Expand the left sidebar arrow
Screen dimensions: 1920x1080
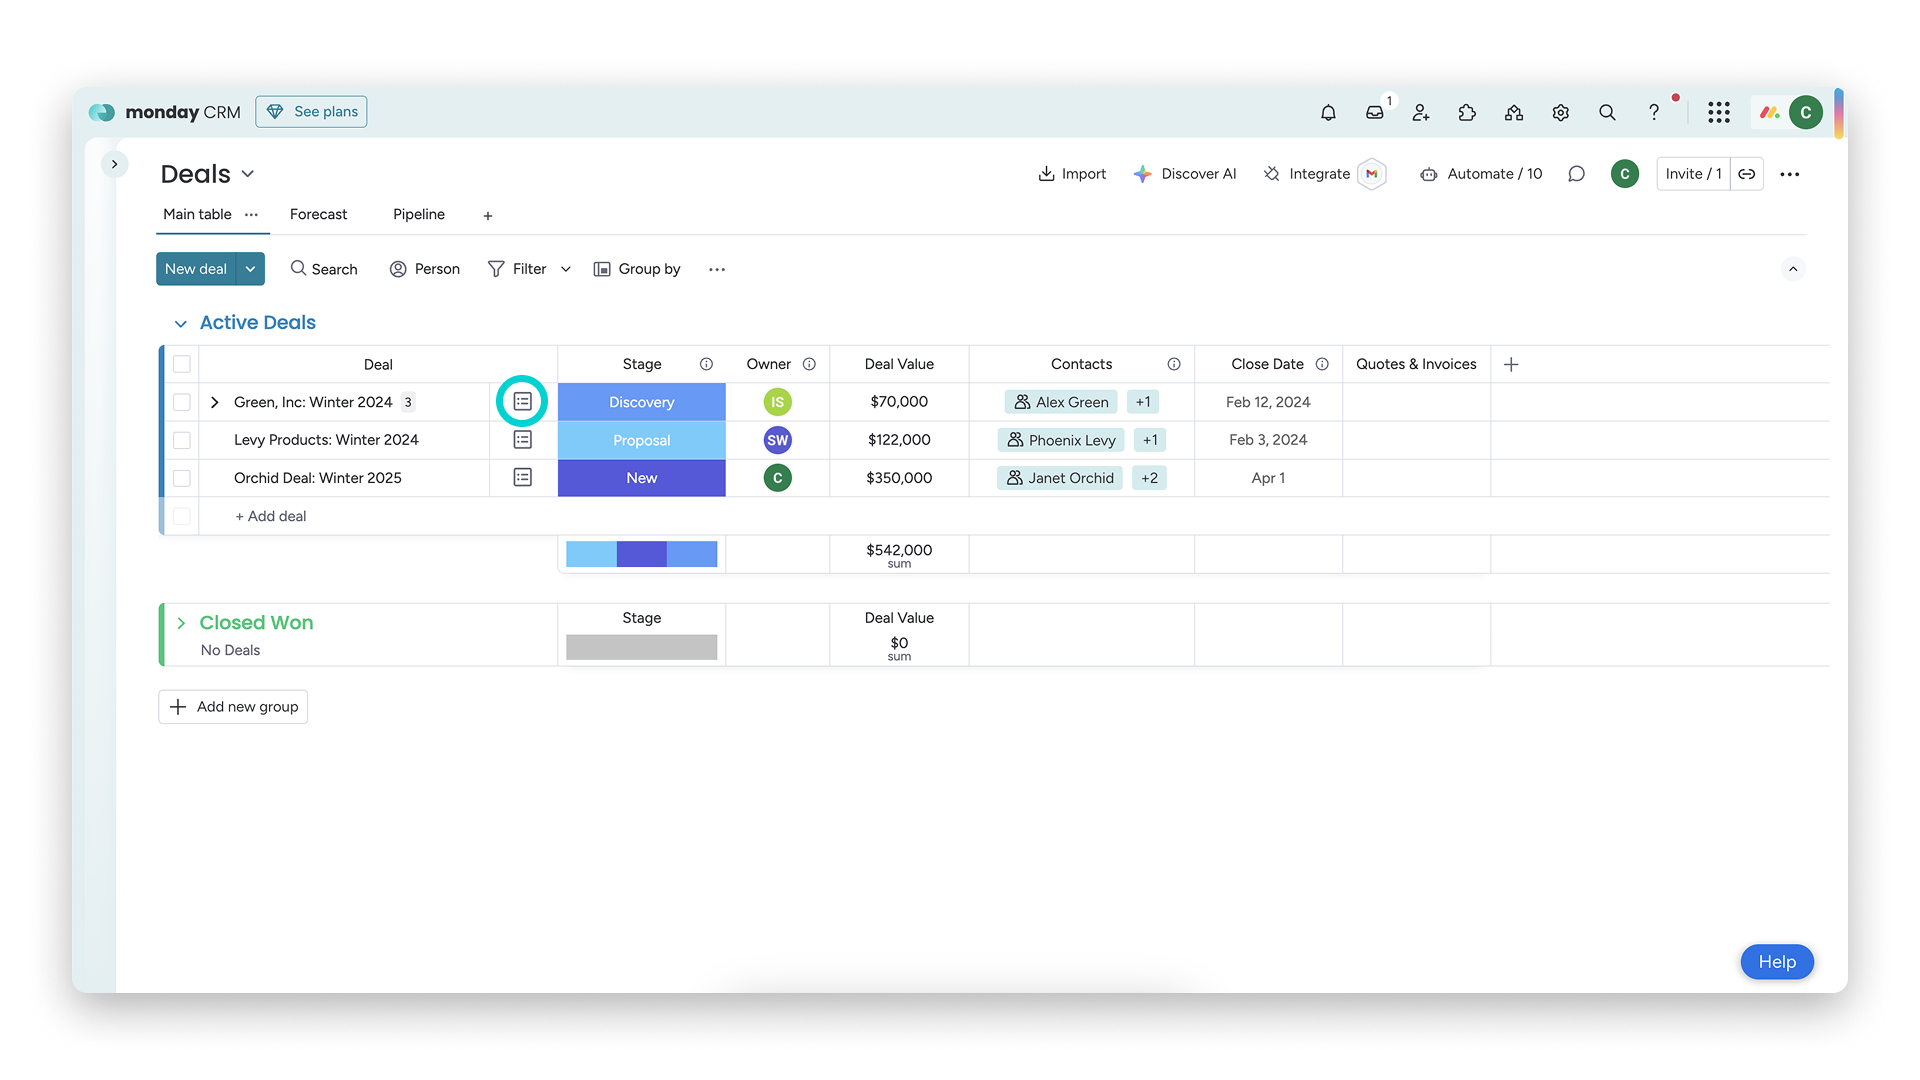[115, 164]
